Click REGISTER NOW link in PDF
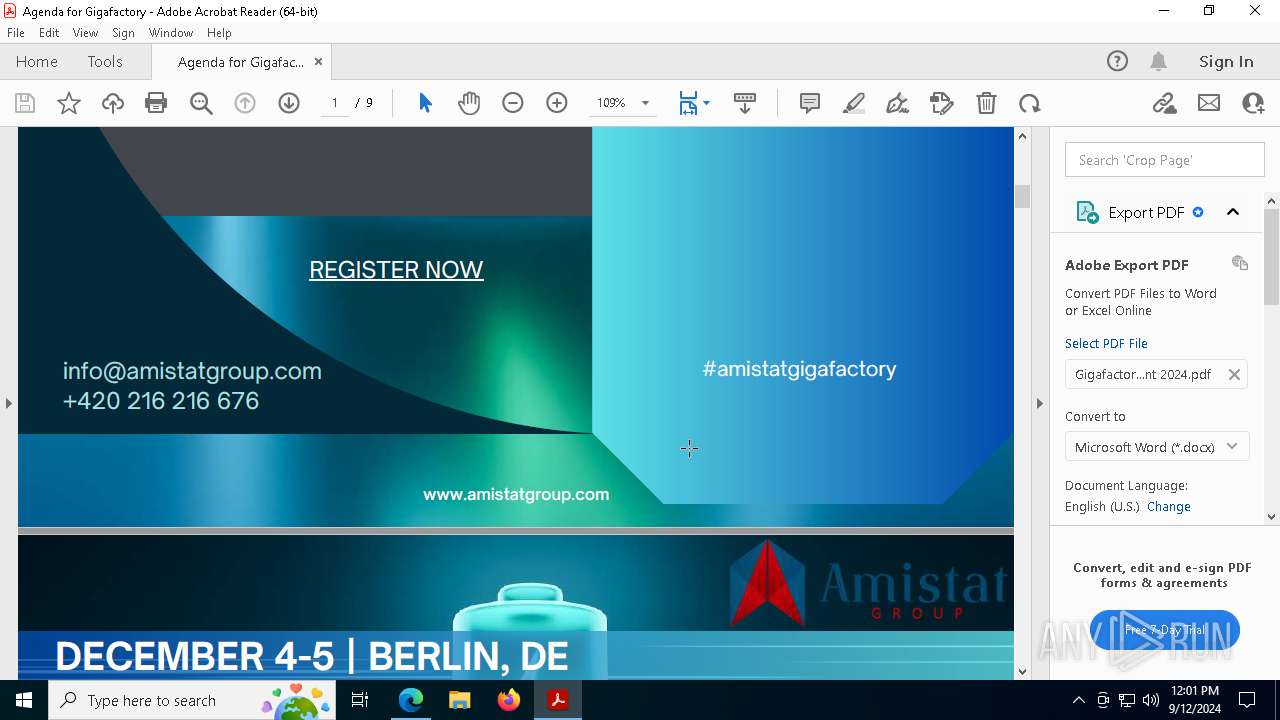Image resolution: width=1280 pixels, height=720 pixels. click(x=396, y=270)
